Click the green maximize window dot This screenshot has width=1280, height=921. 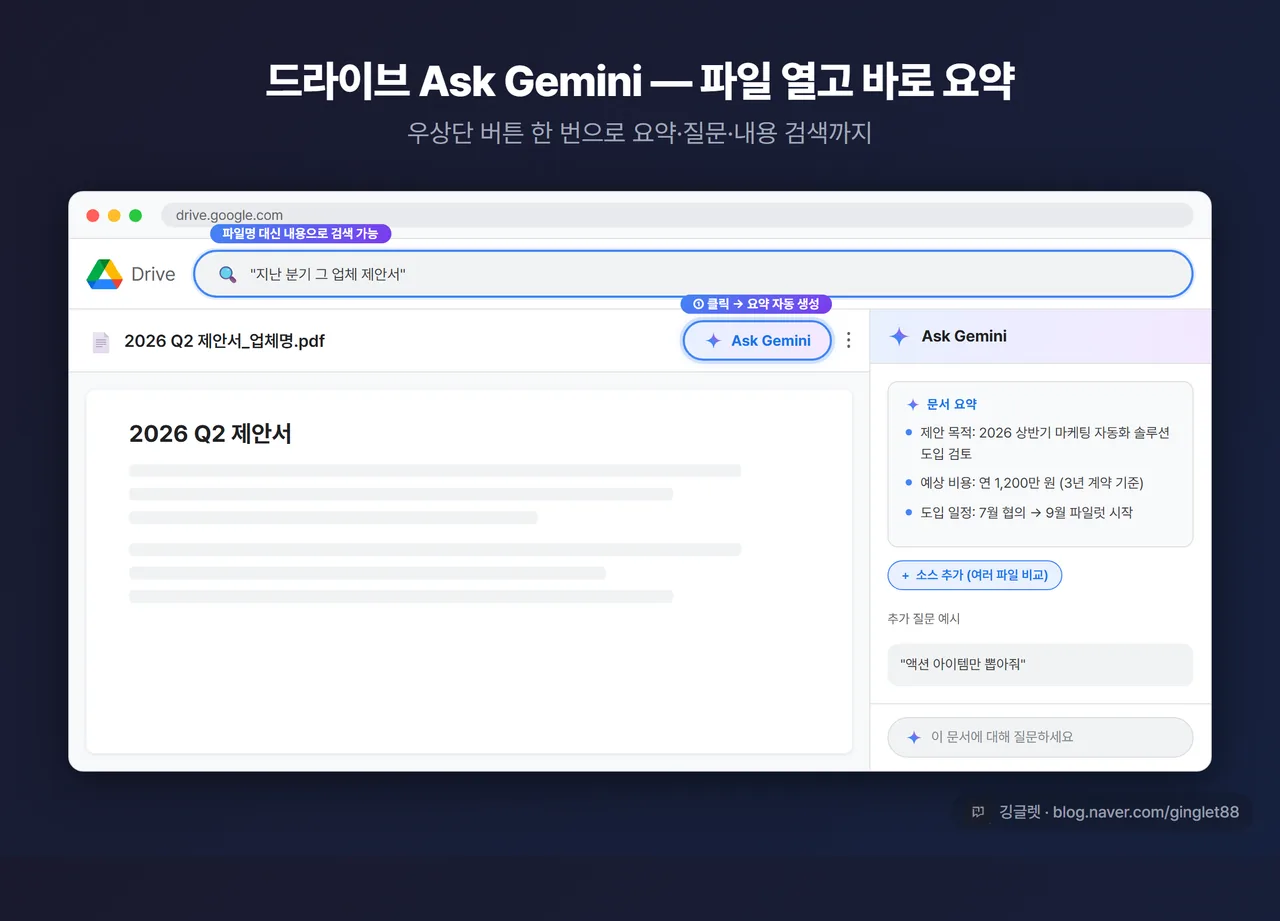point(136,215)
